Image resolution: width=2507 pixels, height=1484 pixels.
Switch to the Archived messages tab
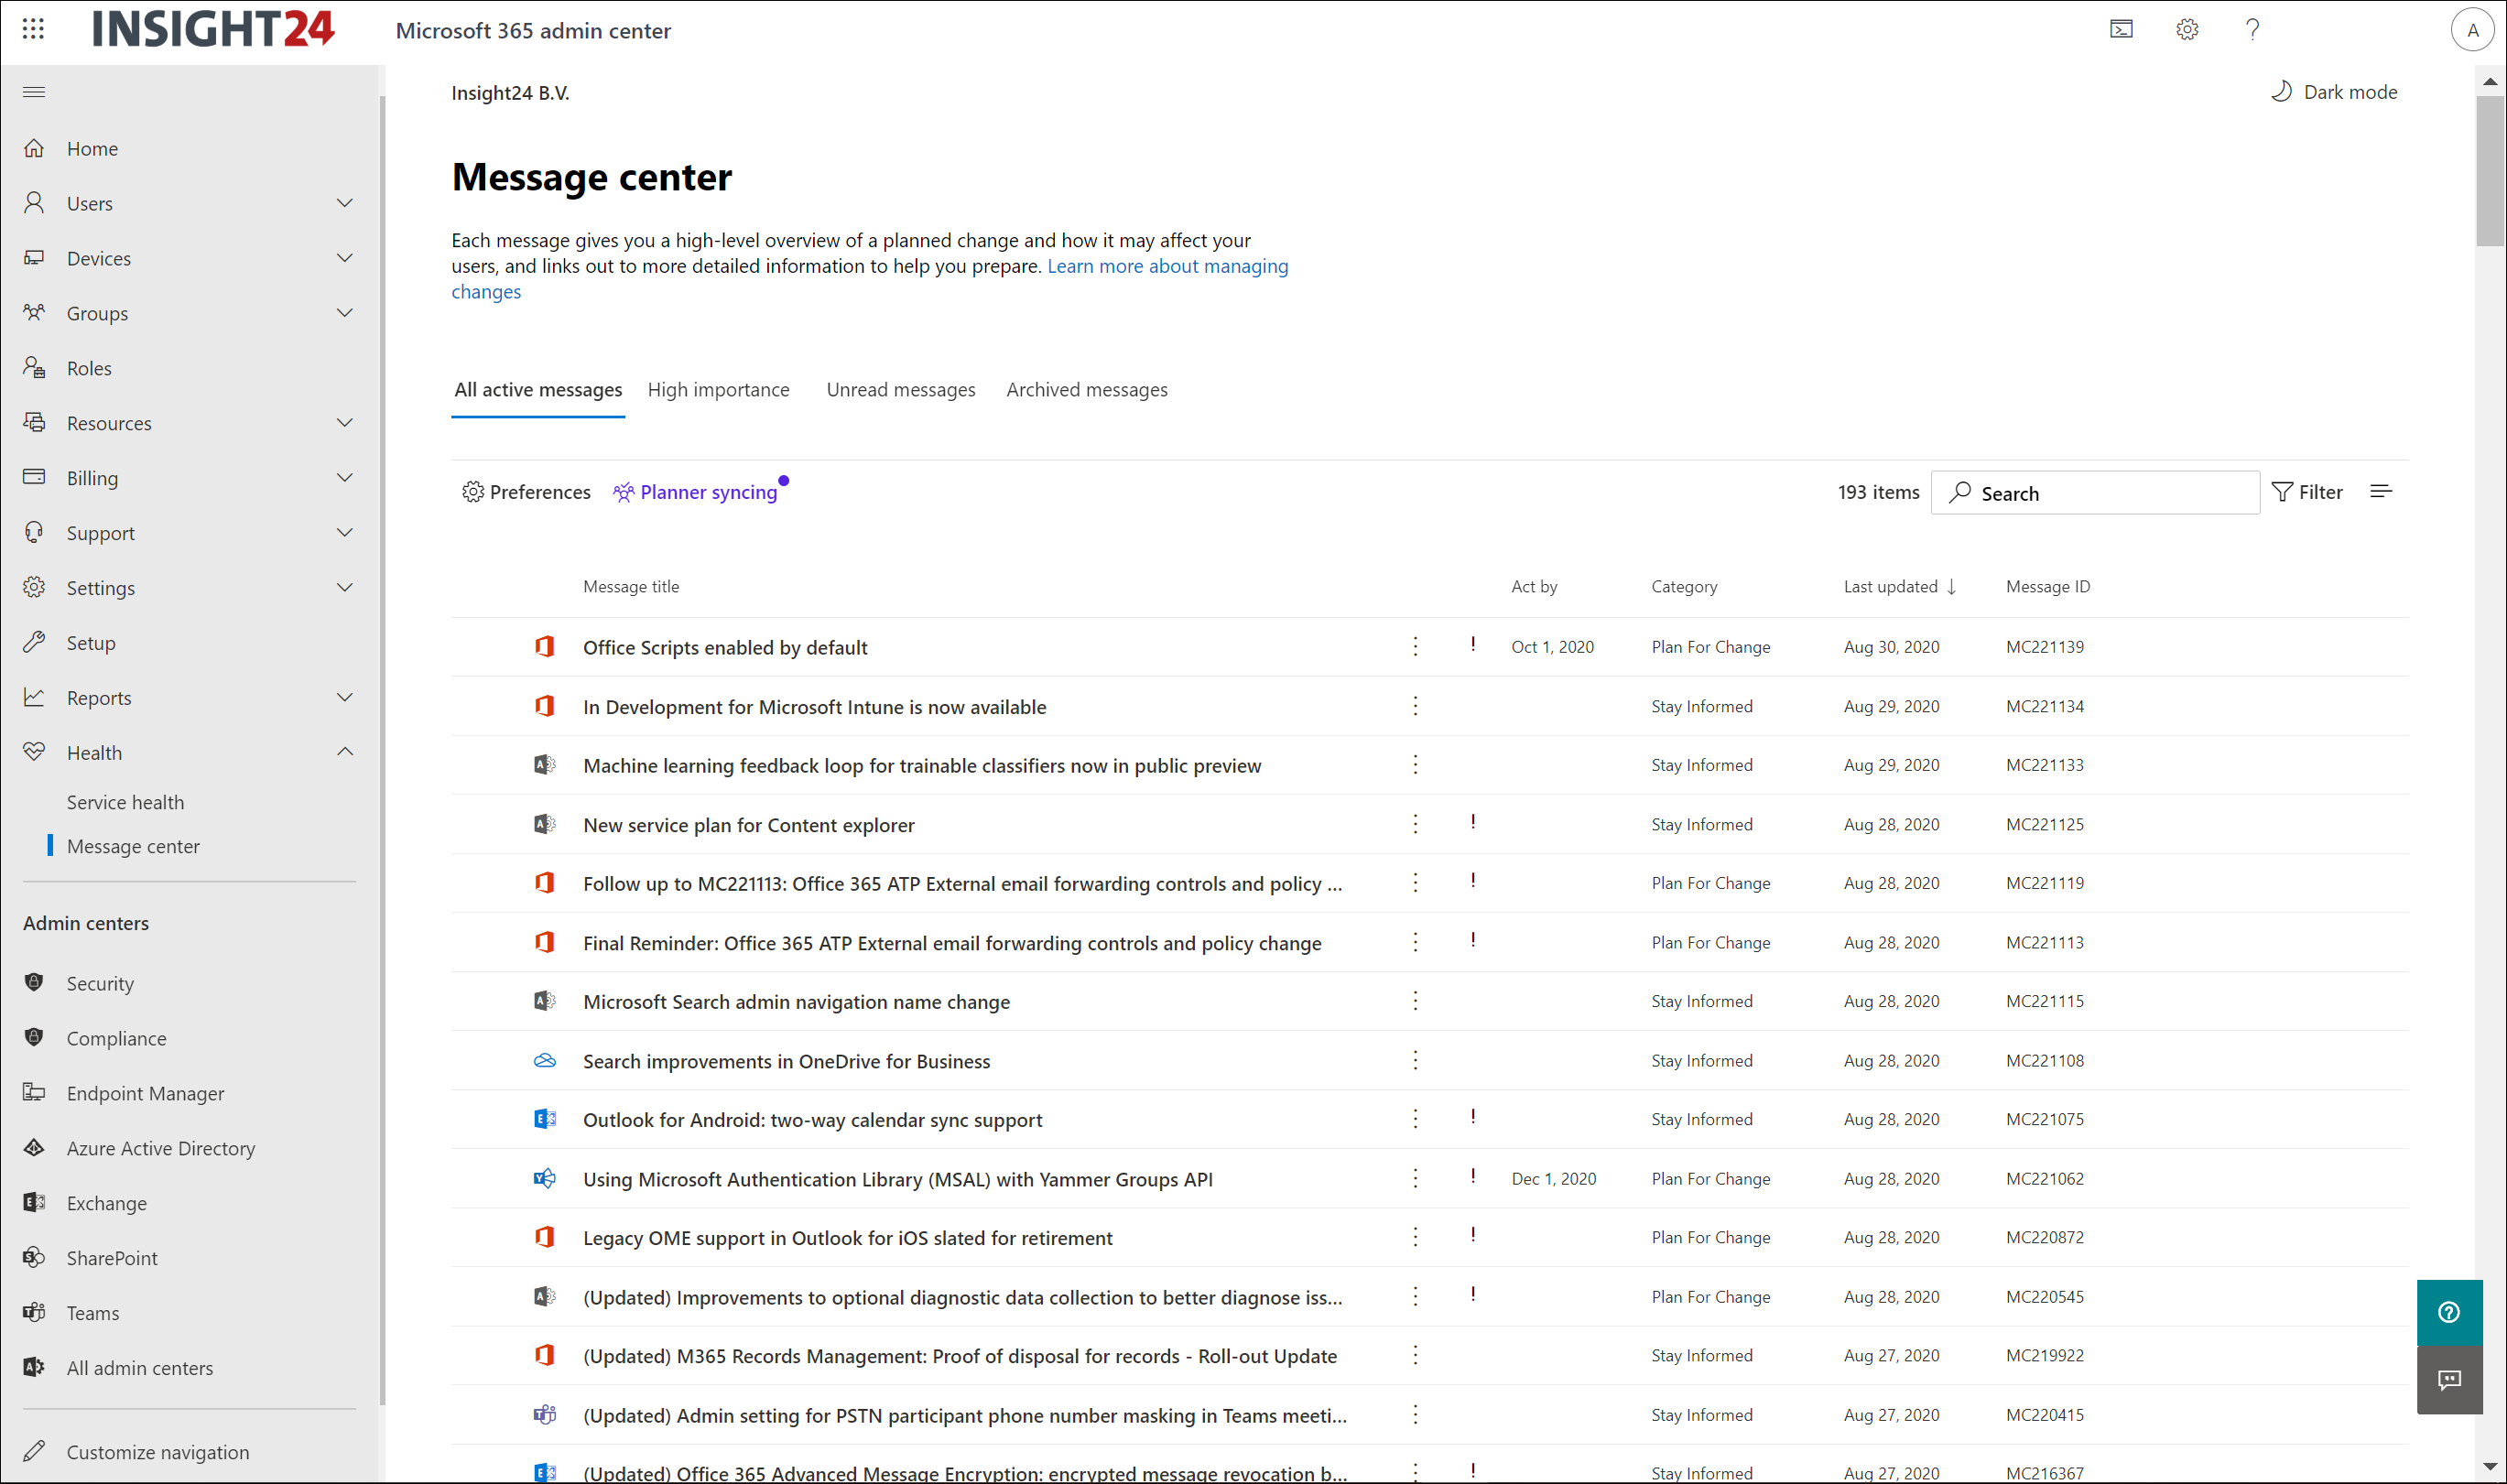point(1087,390)
